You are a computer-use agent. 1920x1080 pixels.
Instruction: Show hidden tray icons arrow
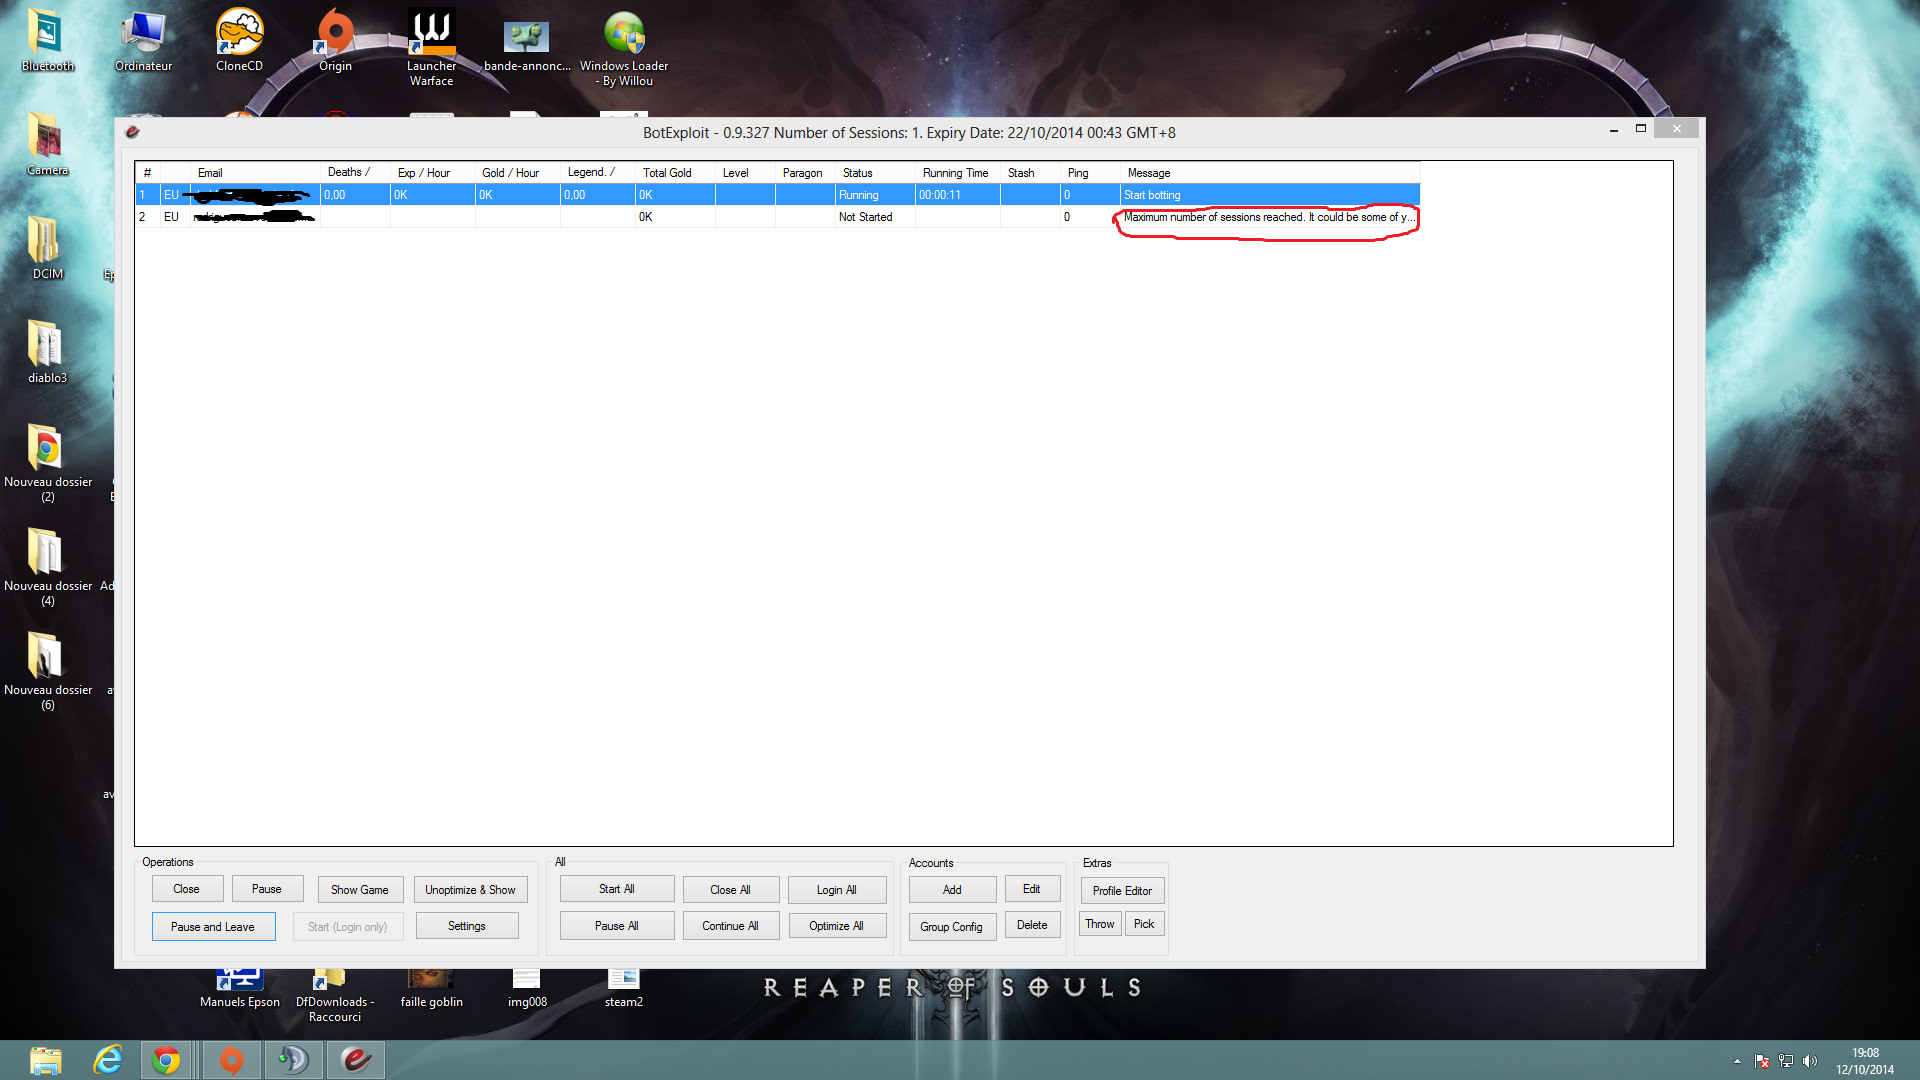(x=1737, y=1061)
